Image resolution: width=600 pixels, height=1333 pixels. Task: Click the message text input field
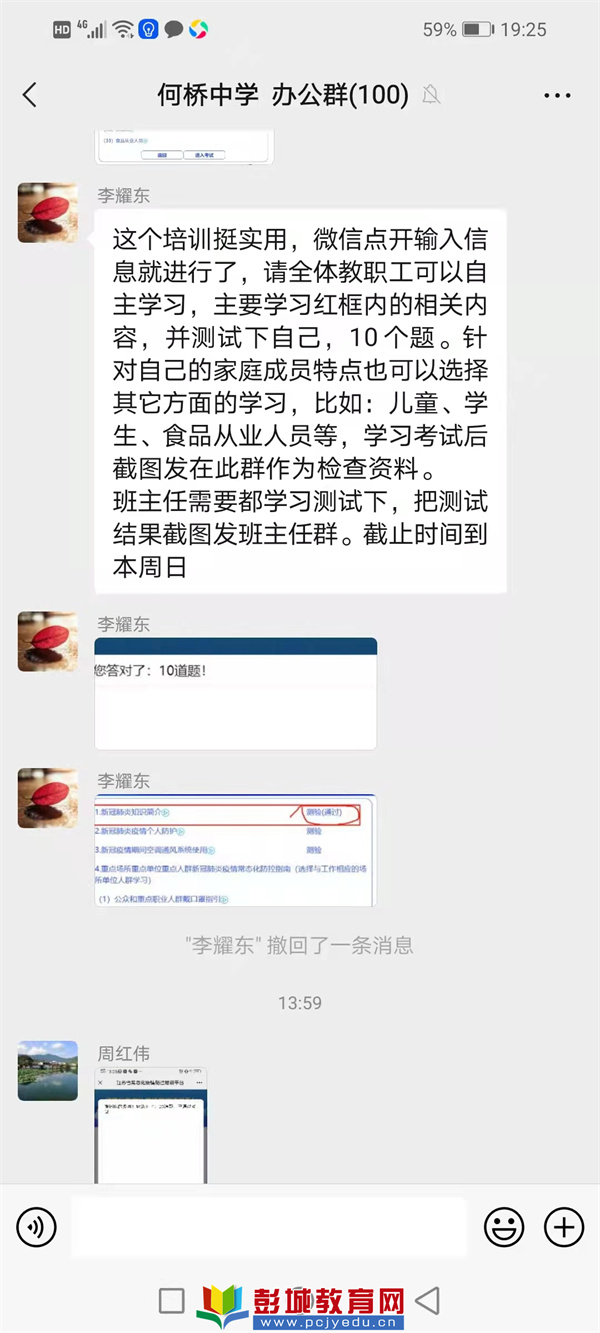click(x=269, y=1227)
